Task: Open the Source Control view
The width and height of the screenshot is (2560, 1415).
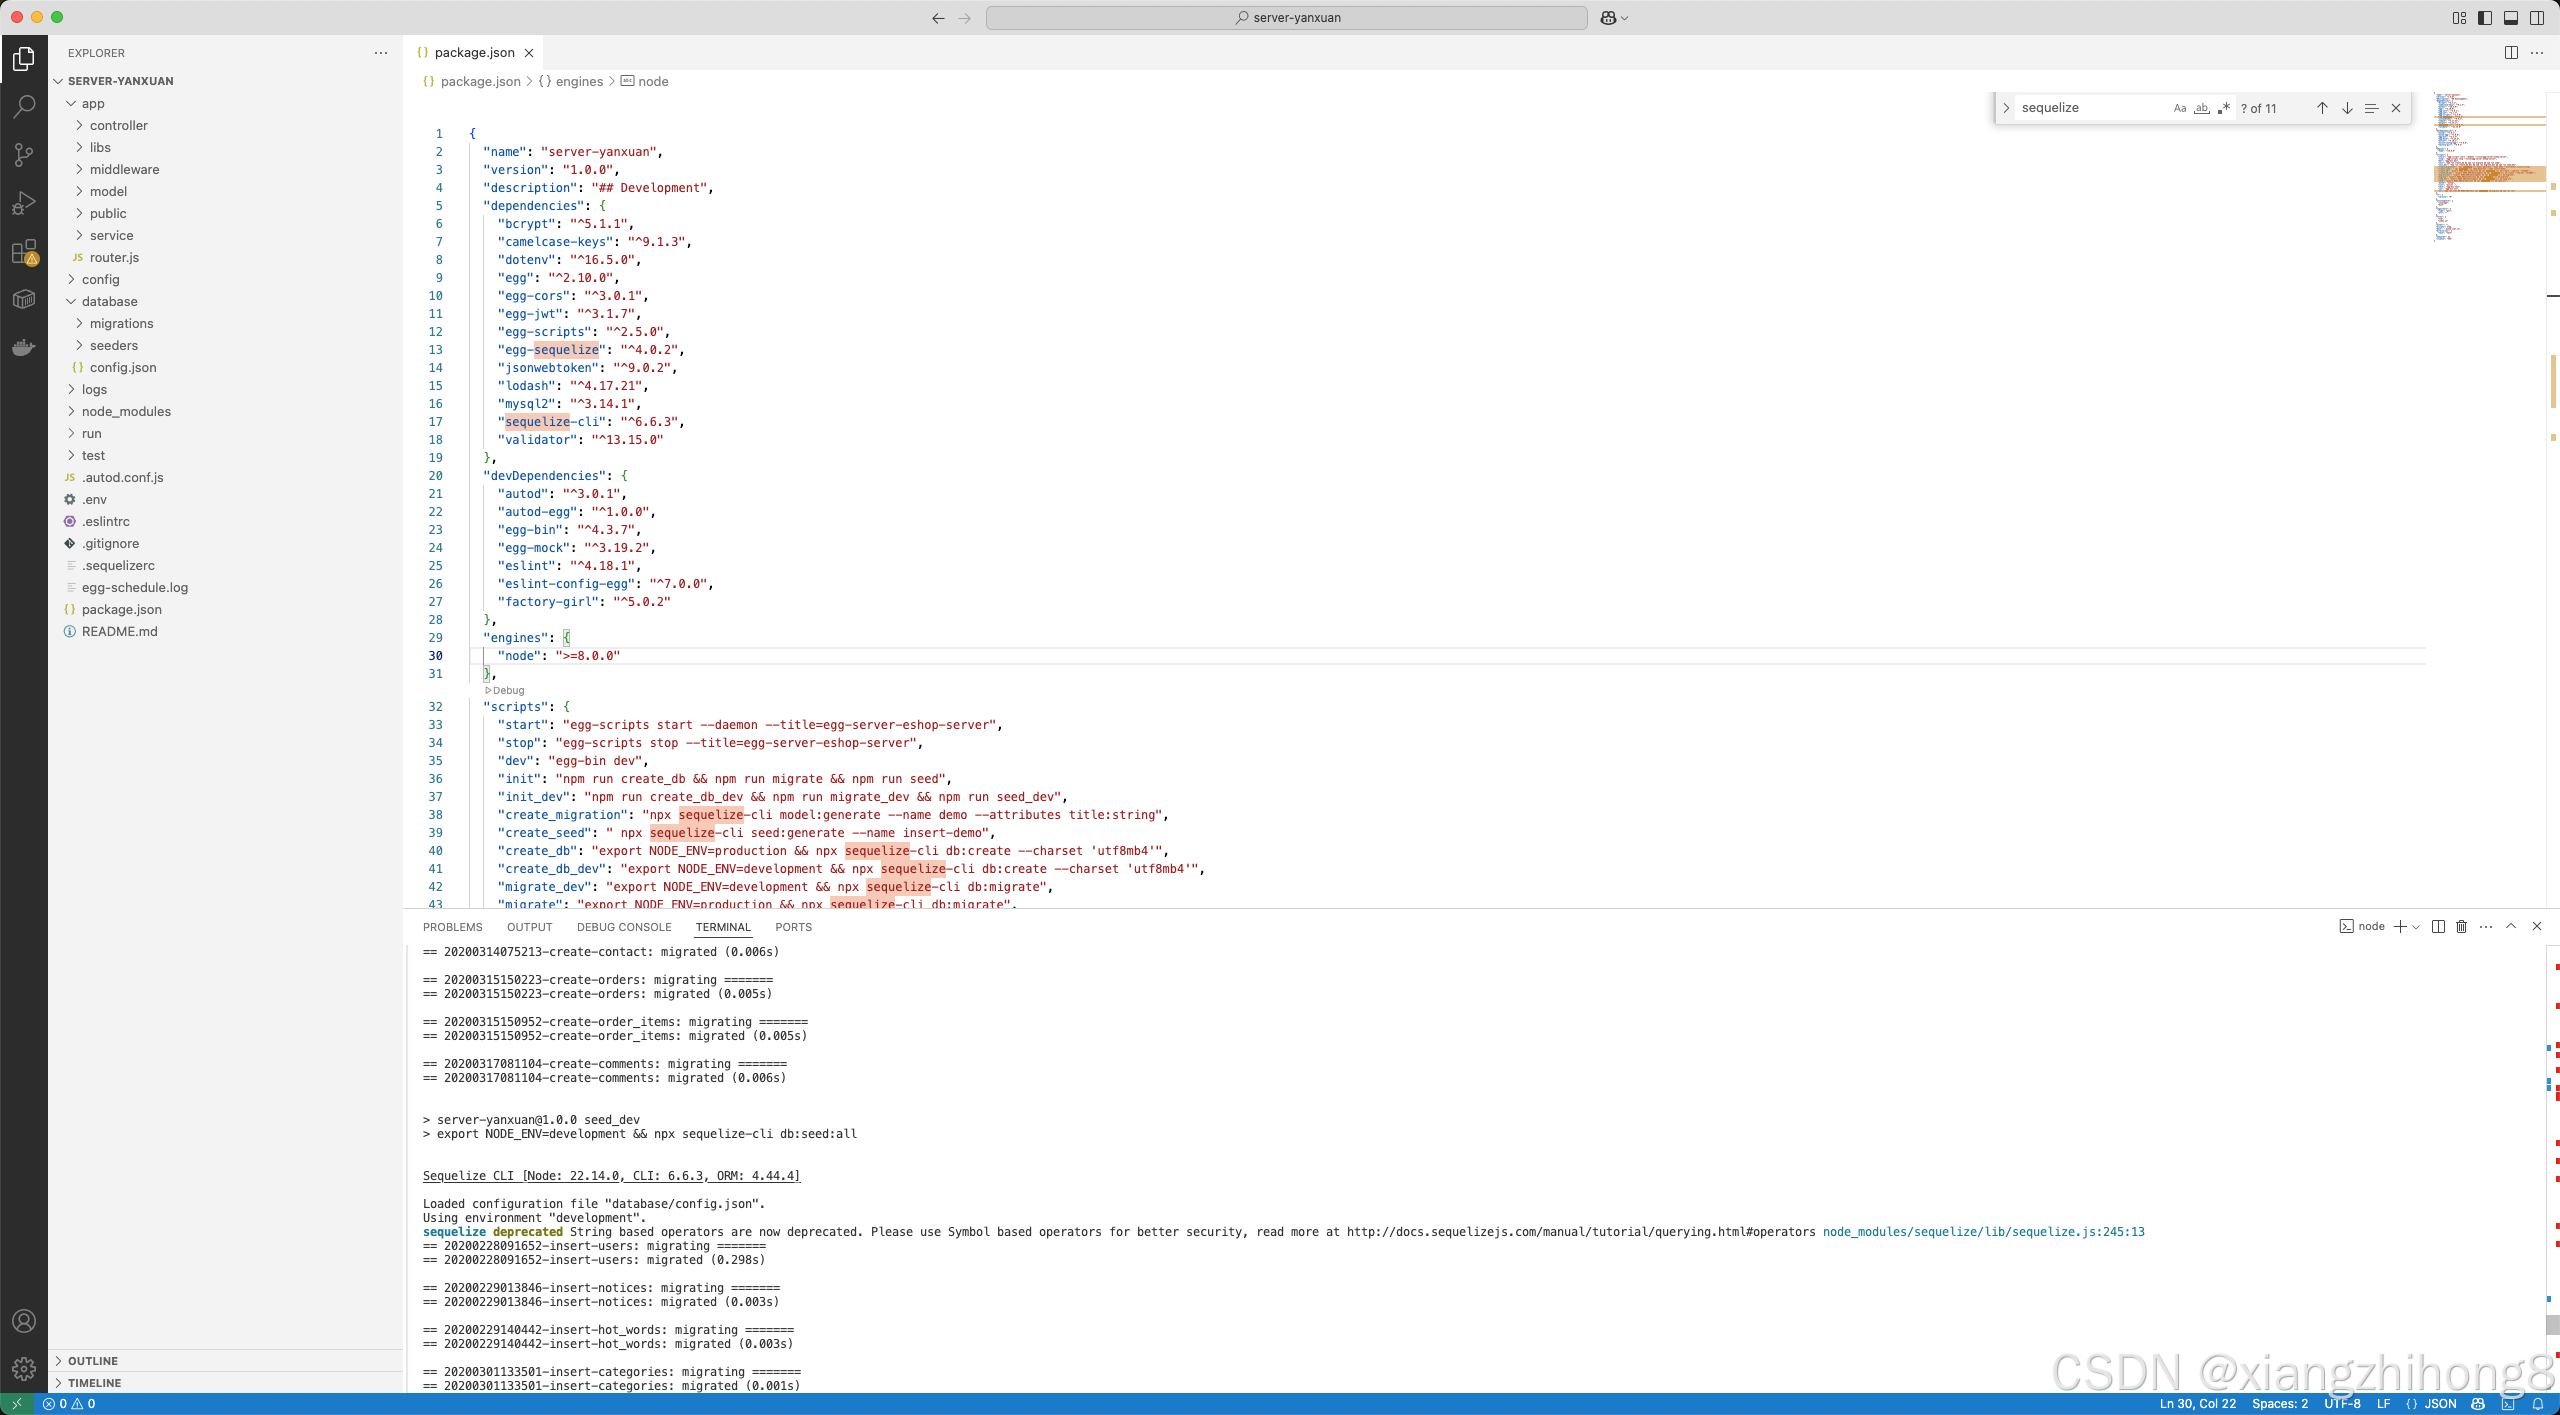Action: tap(25, 154)
